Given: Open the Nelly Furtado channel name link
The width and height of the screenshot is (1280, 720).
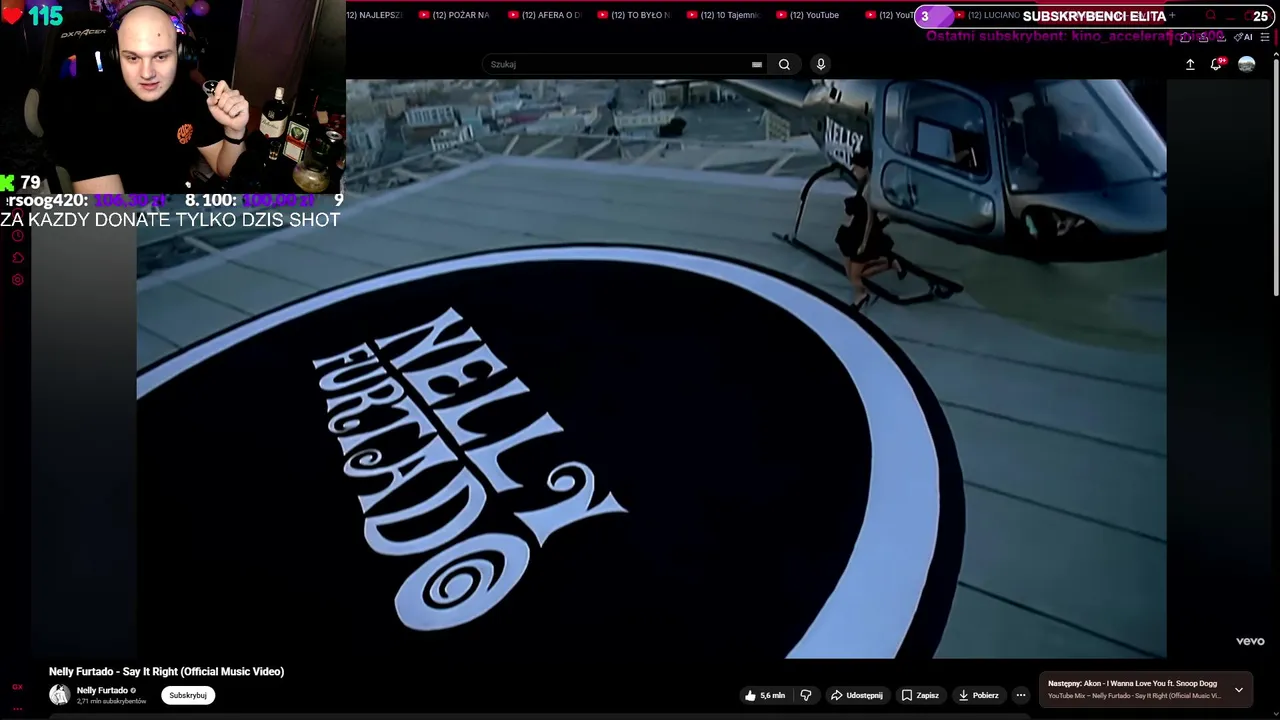Looking at the screenshot, I should point(102,690).
